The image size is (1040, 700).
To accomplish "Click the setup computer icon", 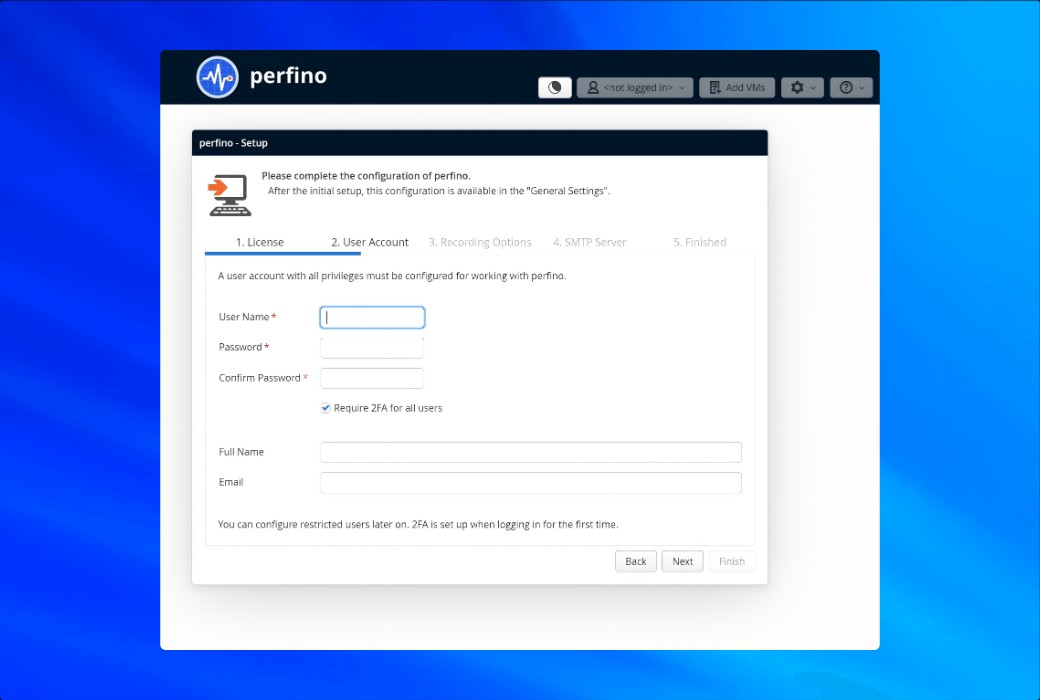I will coord(229,195).
